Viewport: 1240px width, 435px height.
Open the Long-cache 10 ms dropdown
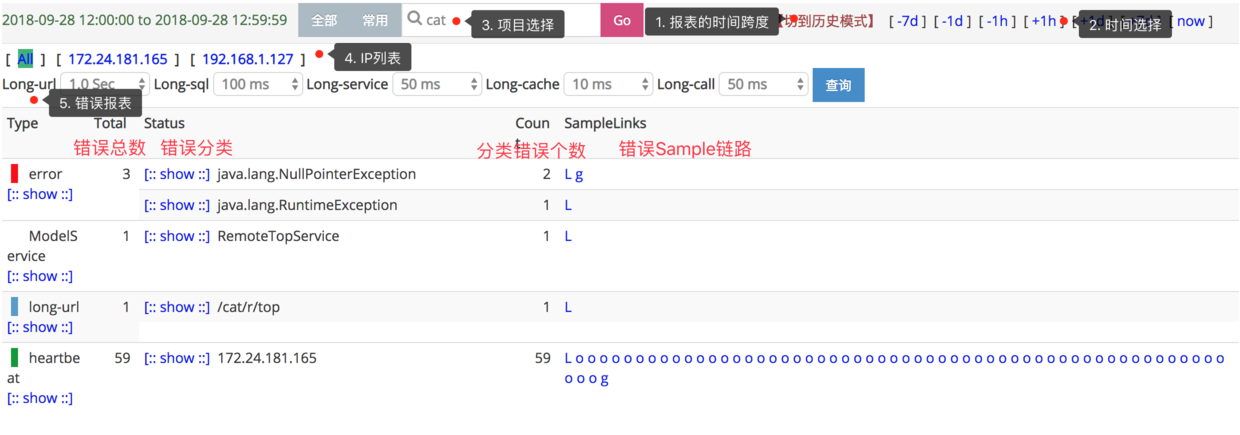click(609, 85)
